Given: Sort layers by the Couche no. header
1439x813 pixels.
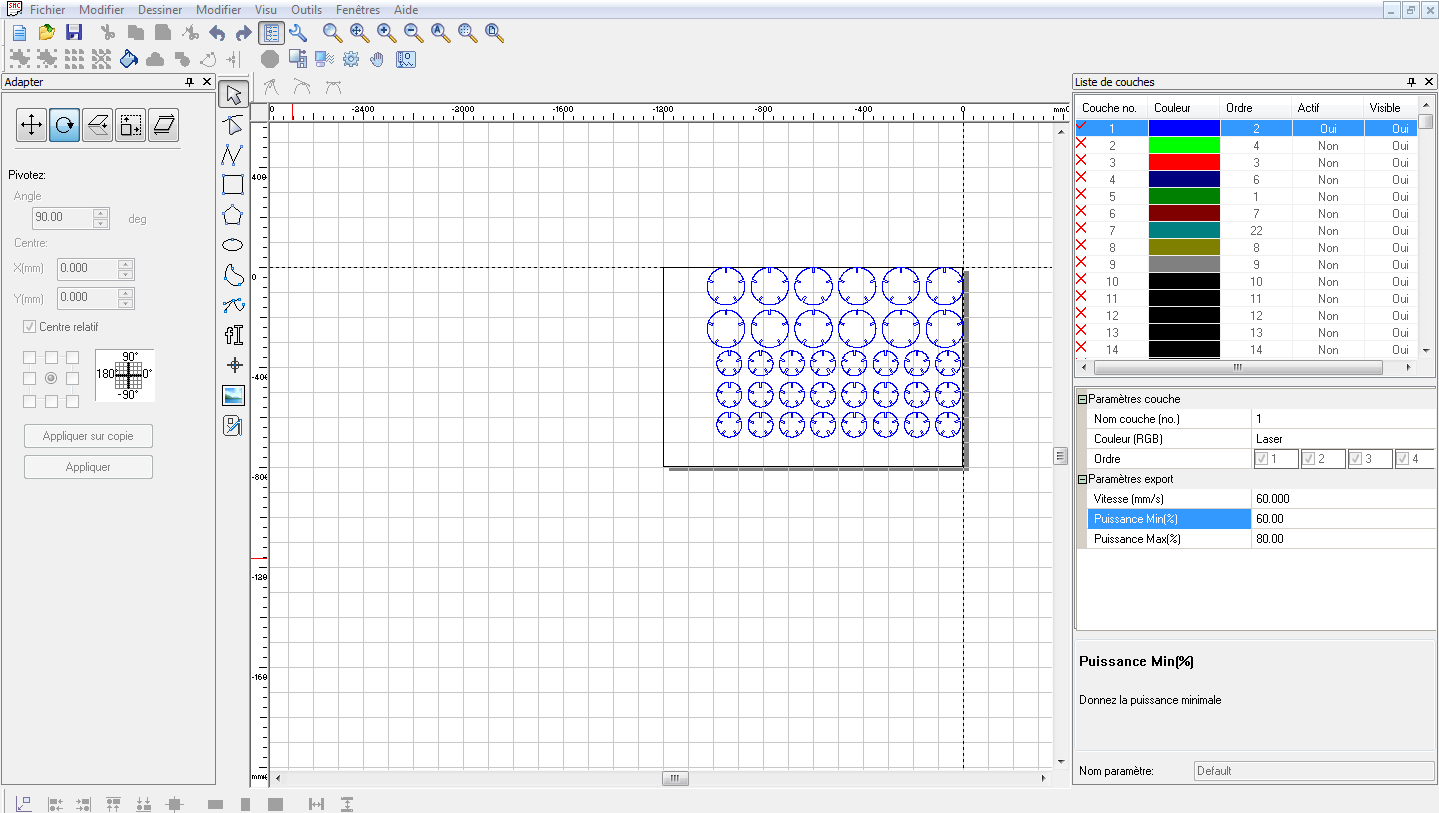Looking at the screenshot, I should point(1110,107).
